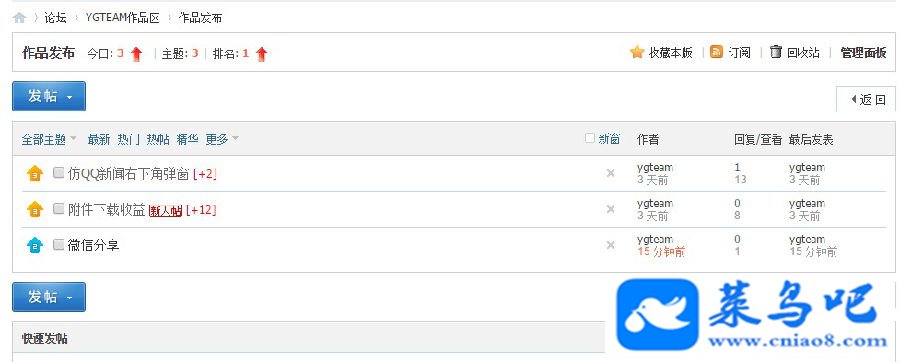The width and height of the screenshot is (900, 362).
Task: Click the star icon for 收藏本版
Action: click(x=637, y=52)
